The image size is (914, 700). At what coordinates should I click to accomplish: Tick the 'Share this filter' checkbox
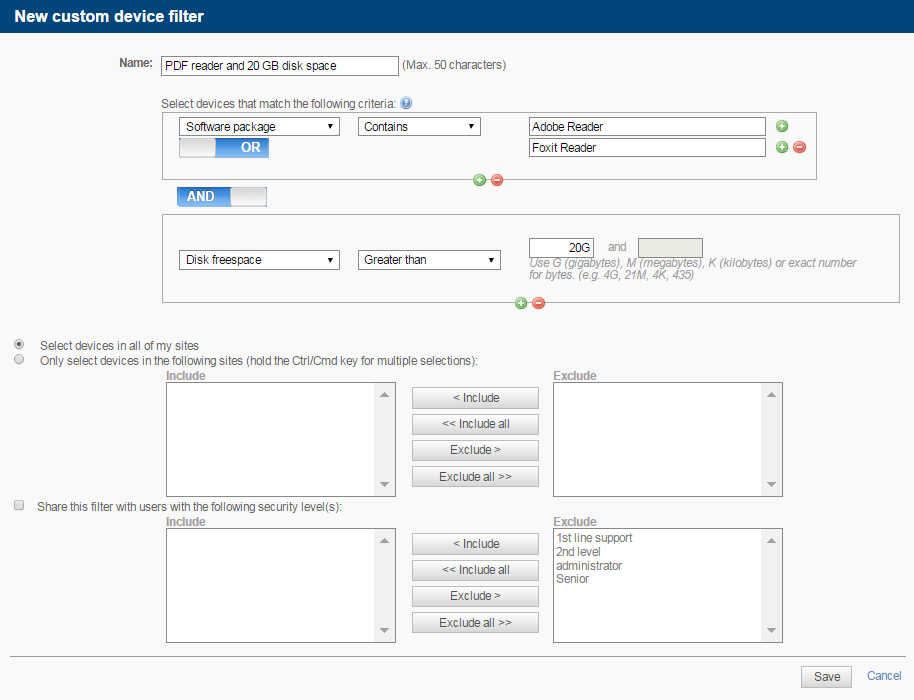click(19, 505)
